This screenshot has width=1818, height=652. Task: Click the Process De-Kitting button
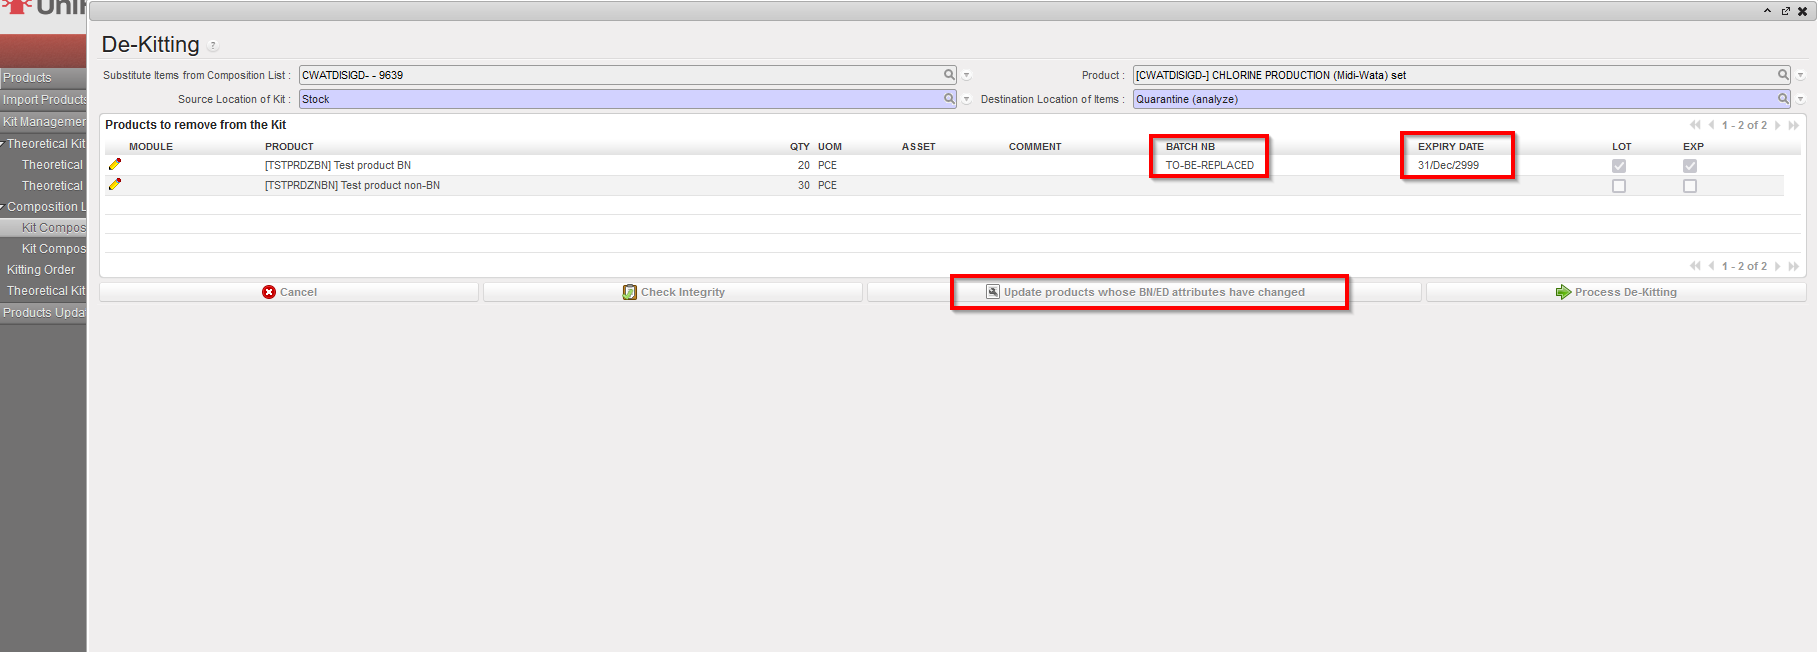pos(1616,292)
